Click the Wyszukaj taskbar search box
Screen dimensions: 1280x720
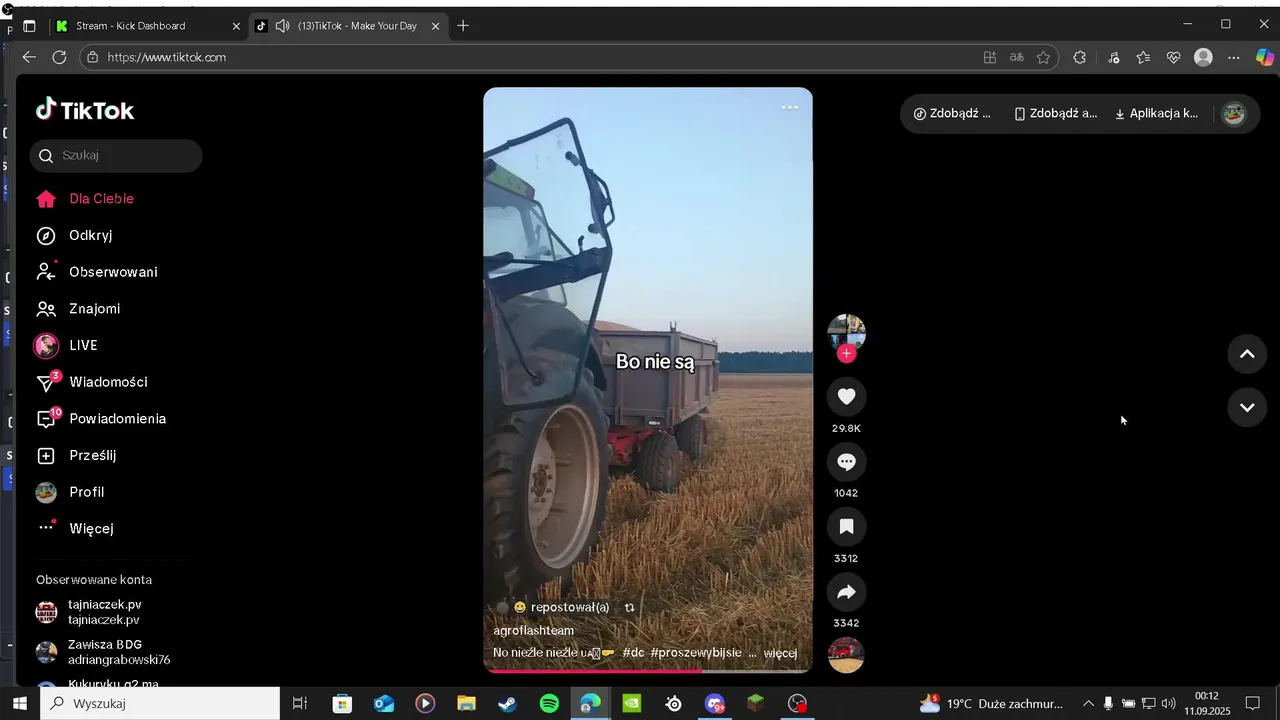pos(160,704)
